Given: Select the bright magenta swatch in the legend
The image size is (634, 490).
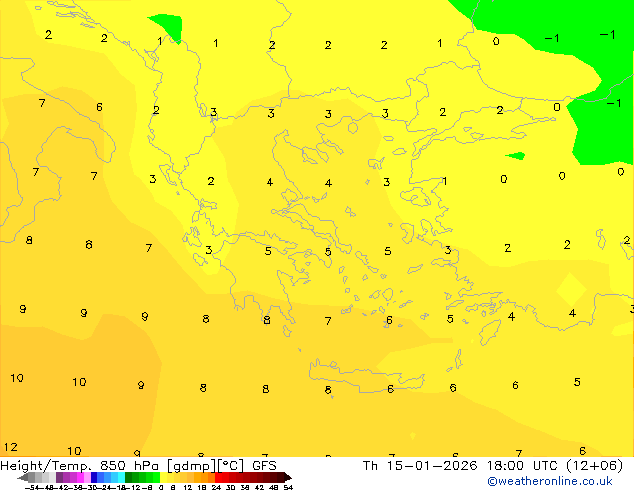Looking at the screenshot, I should click(80, 477).
